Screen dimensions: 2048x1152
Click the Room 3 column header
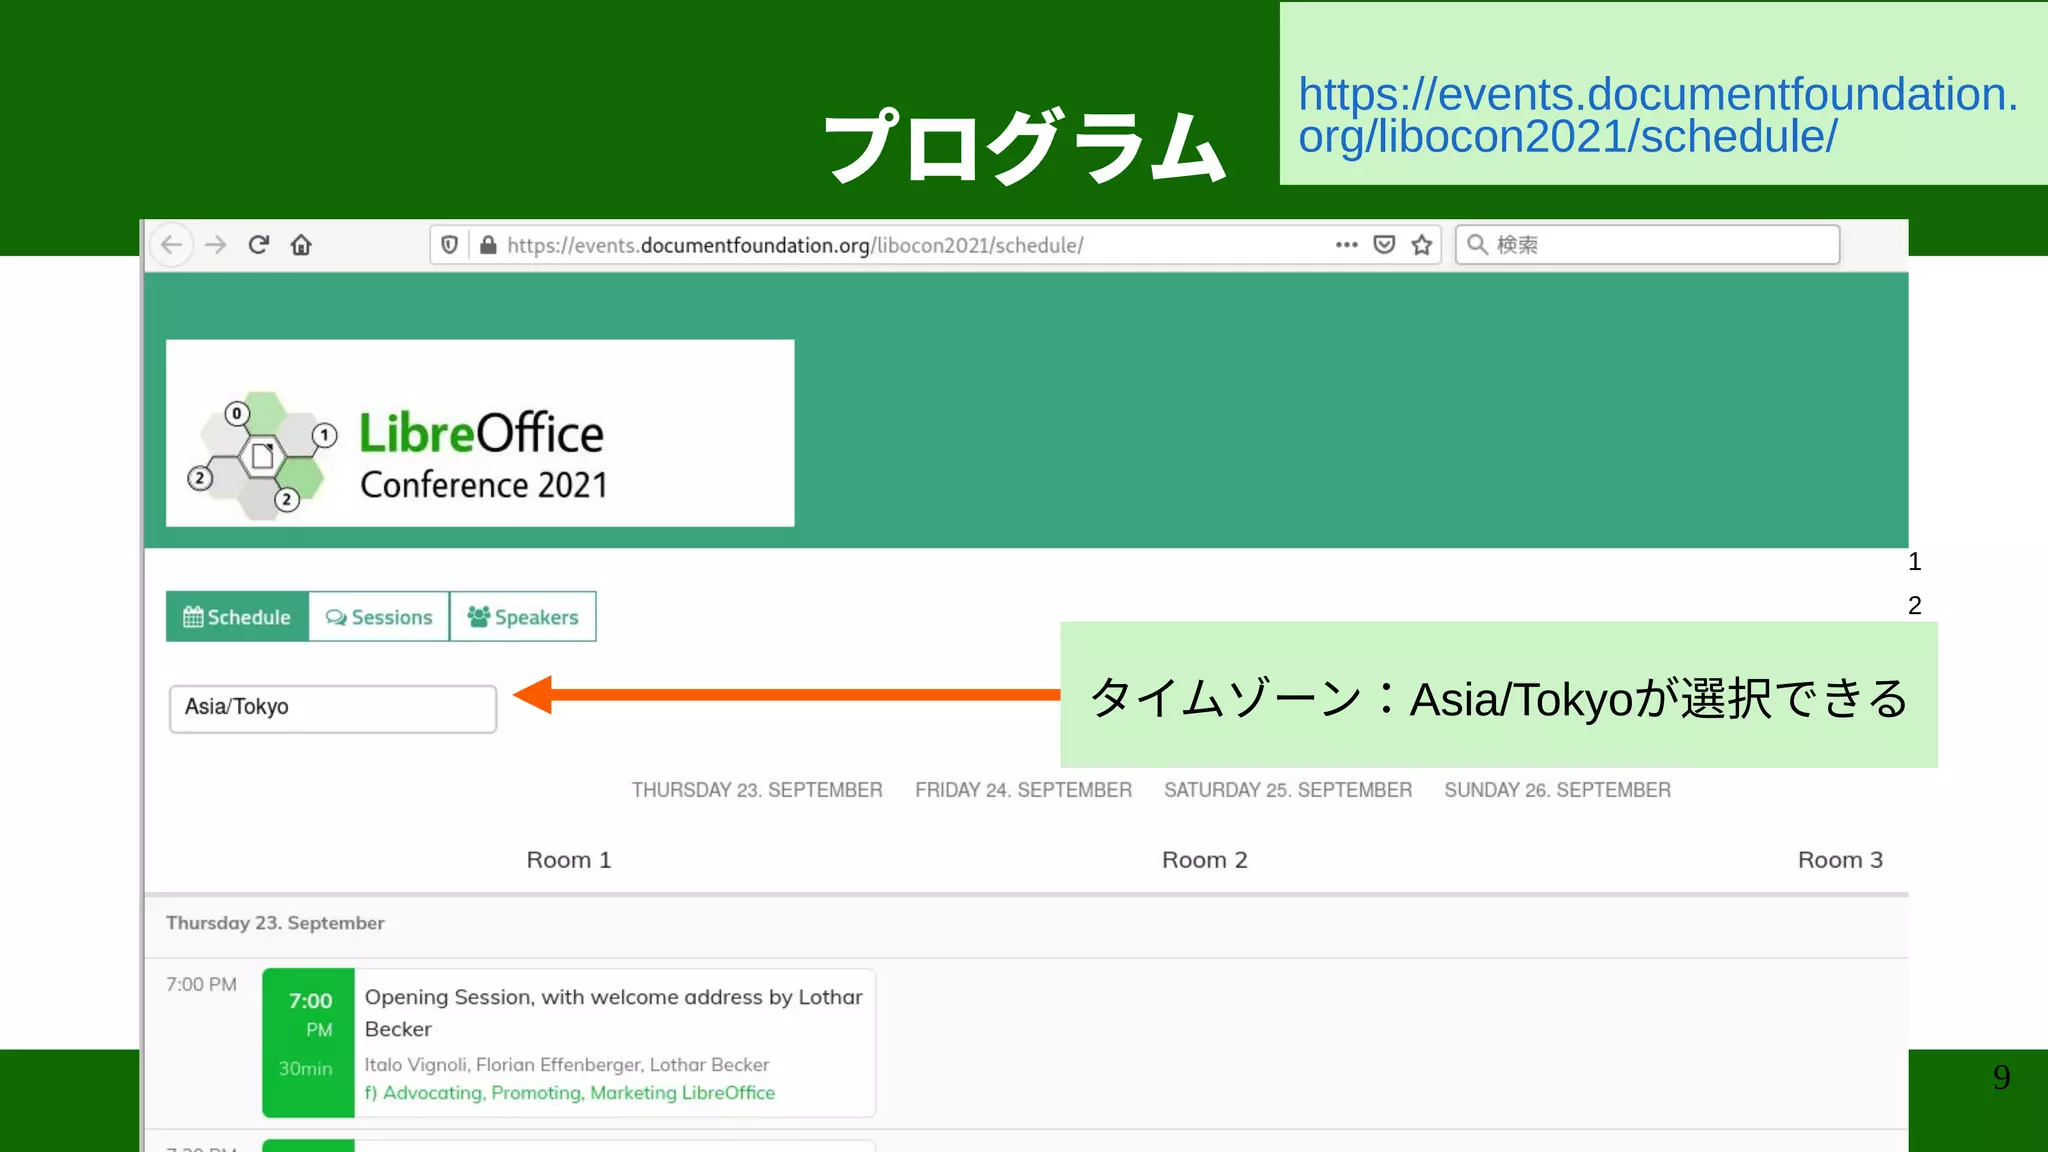pyautogui.click(x=1840, y=860)
